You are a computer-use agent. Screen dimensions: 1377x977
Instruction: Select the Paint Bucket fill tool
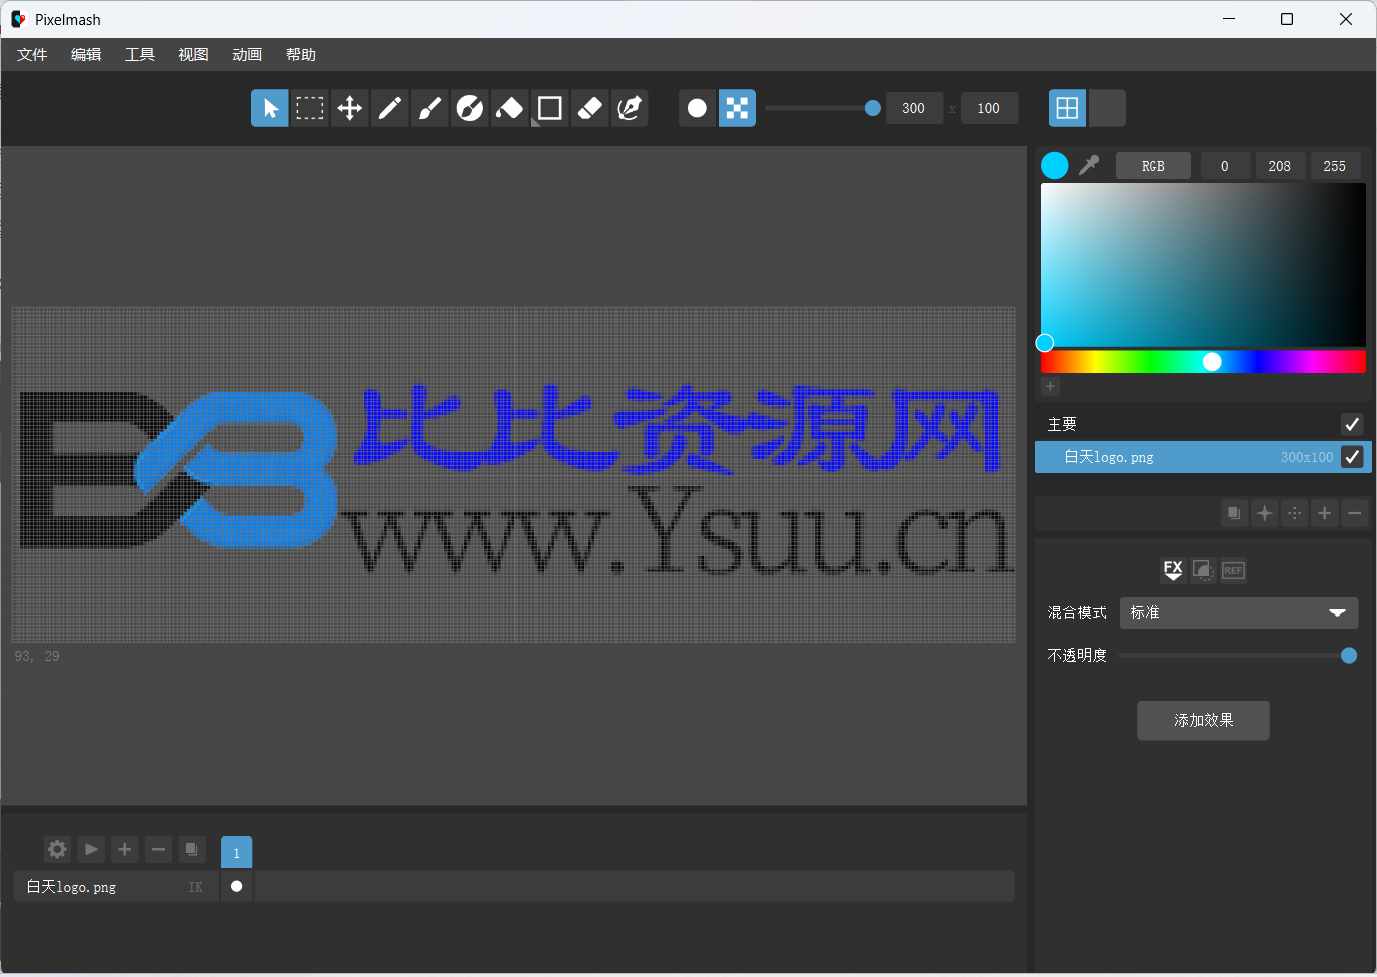[x=509, y=108]
